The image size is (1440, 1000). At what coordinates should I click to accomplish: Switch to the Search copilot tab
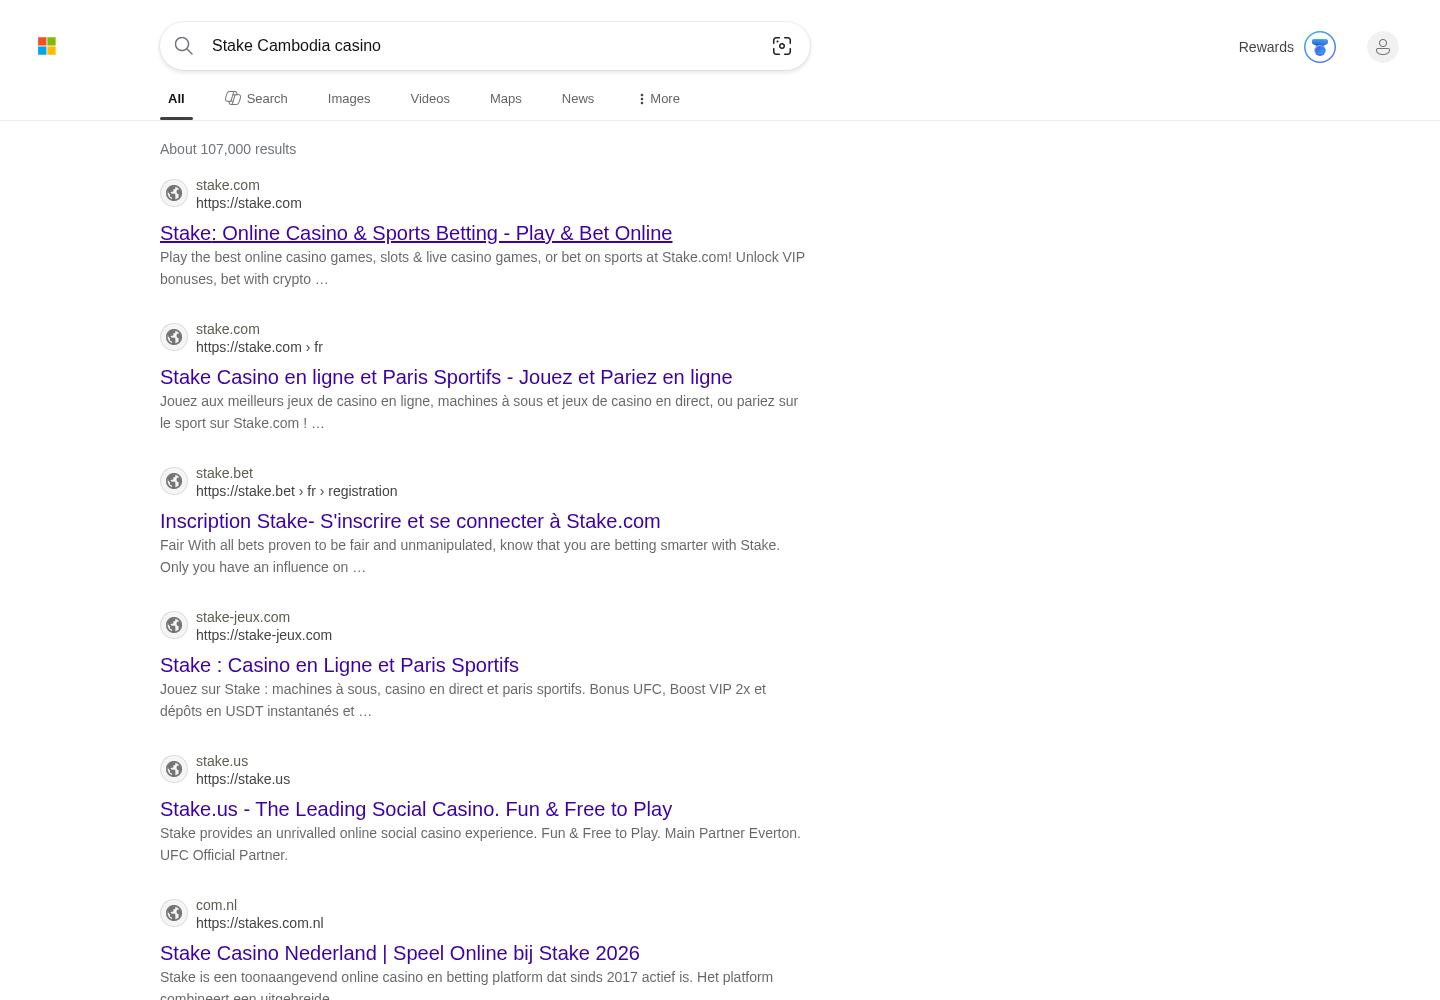pos(256,99)
